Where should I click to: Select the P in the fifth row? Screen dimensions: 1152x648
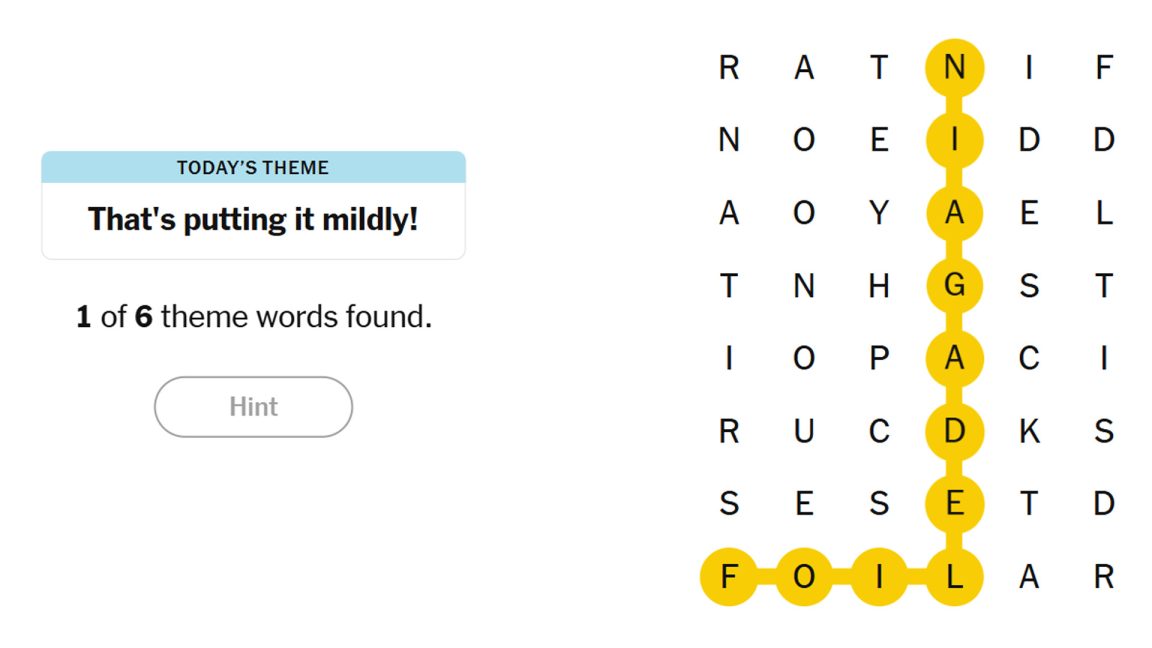click(879, 358)
